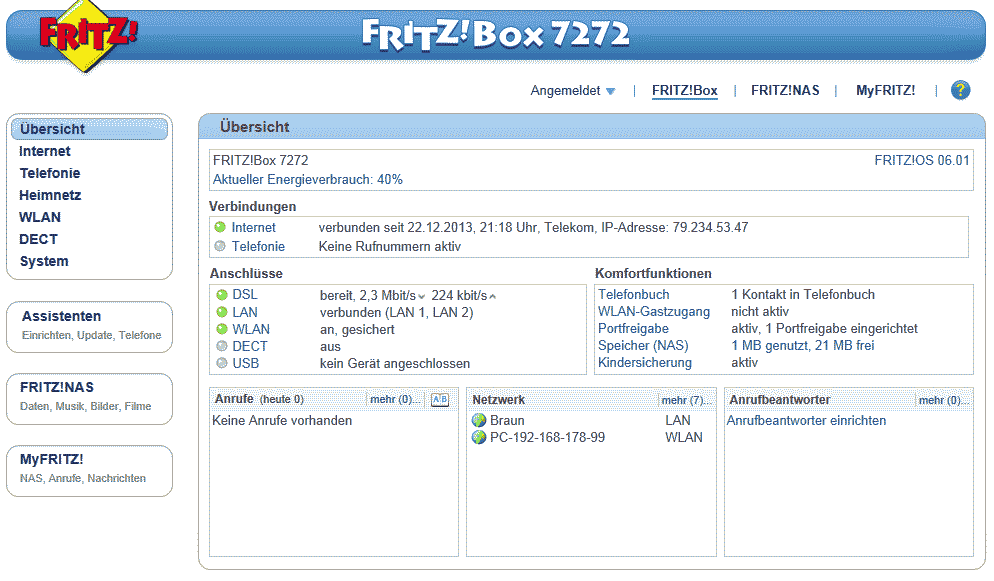Viewport: 994px width, 581px height.
Task: Click the globe icon beside PC-192-168-178-99
Action: point(479,437)
